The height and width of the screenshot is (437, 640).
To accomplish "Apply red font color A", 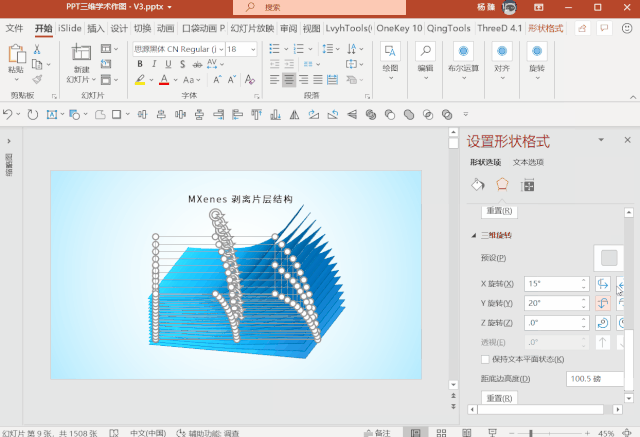I will [164, 80].
